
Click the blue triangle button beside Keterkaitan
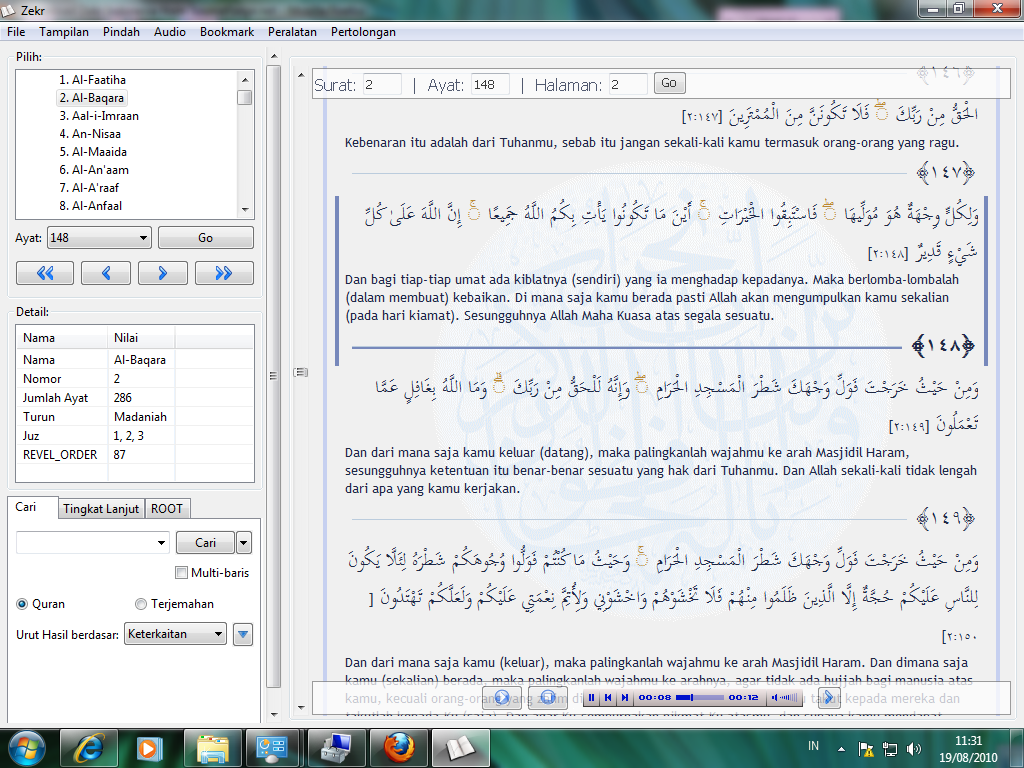[x=243, y=634]
